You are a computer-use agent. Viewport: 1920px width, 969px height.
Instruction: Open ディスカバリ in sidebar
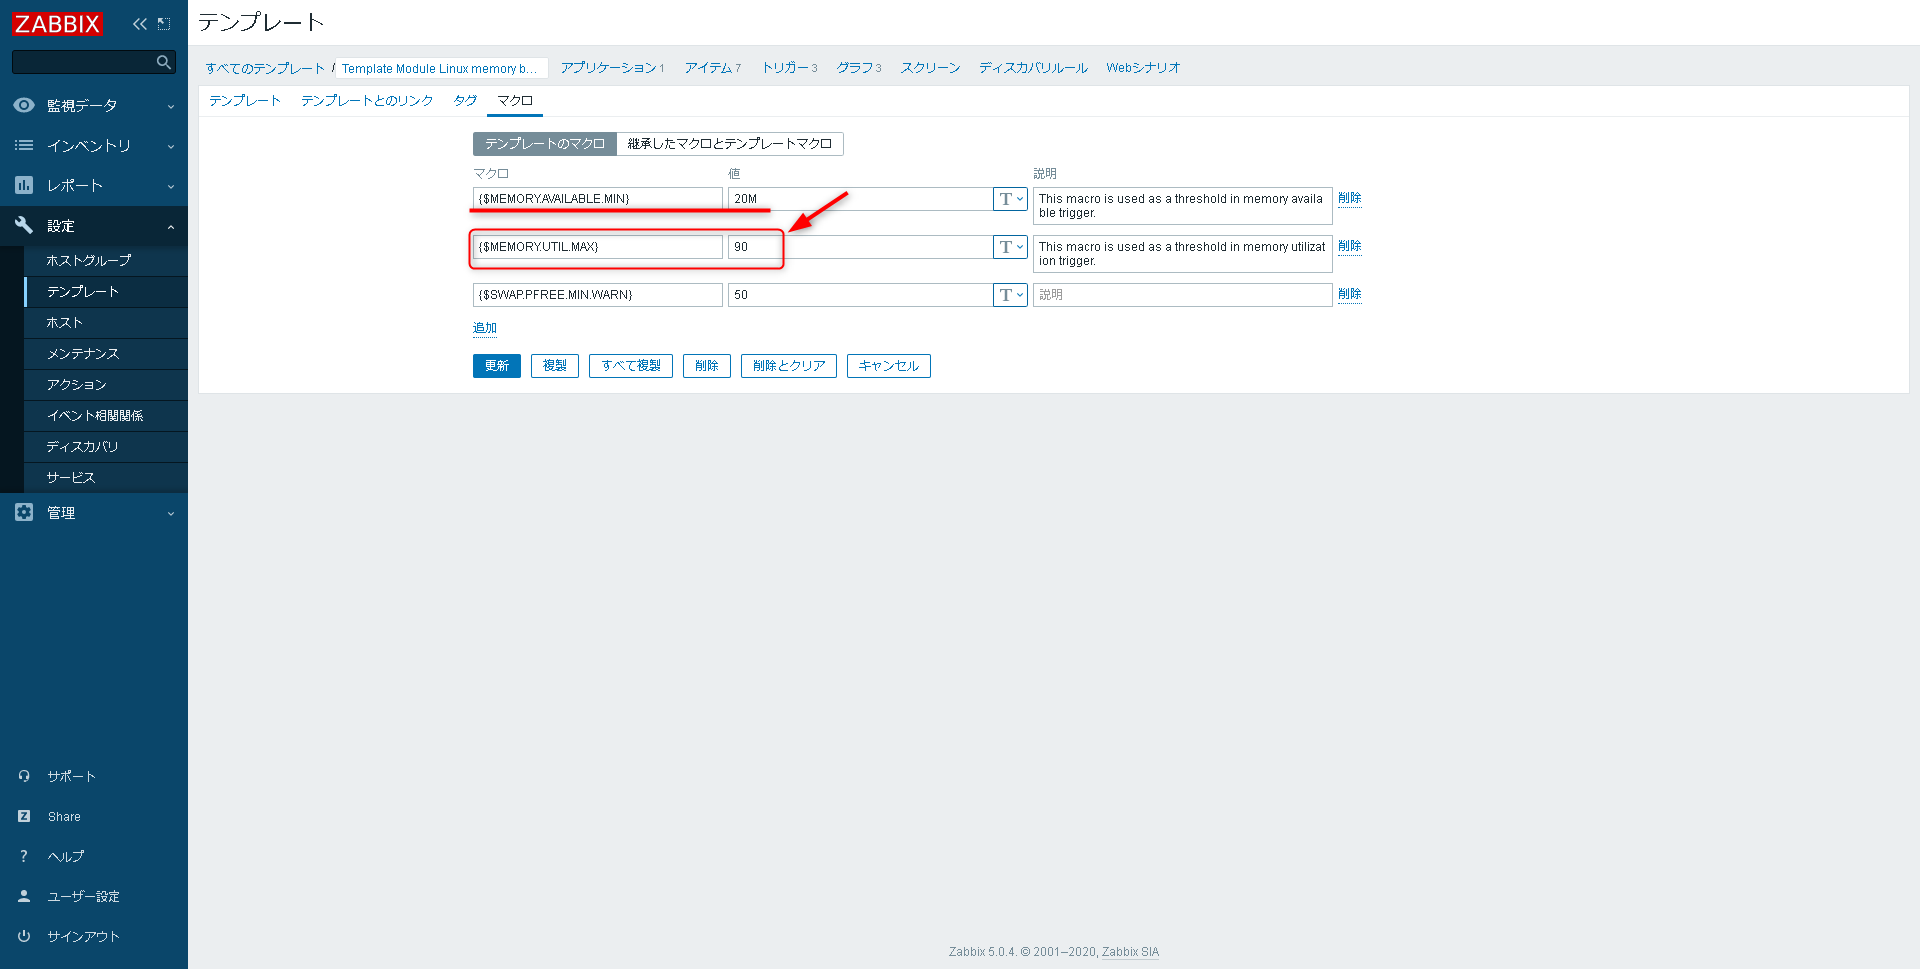click(106, 446)
